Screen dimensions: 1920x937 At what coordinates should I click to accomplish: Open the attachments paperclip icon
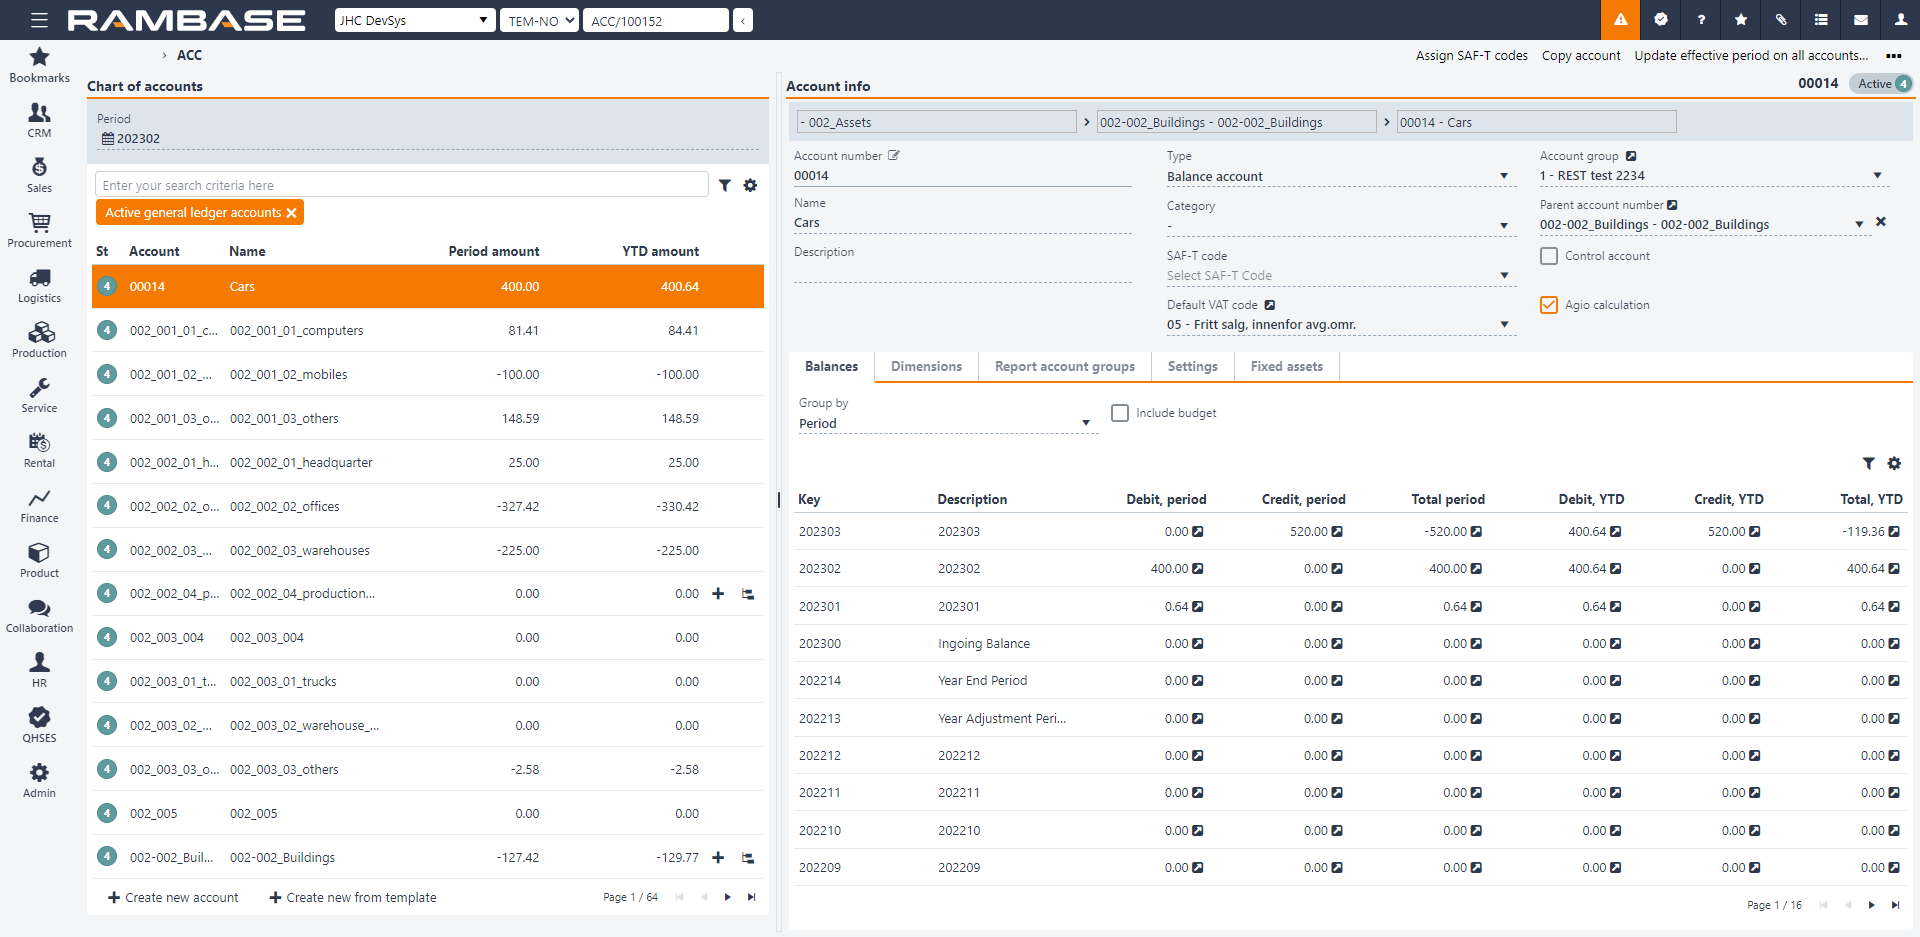(1781, 20)
